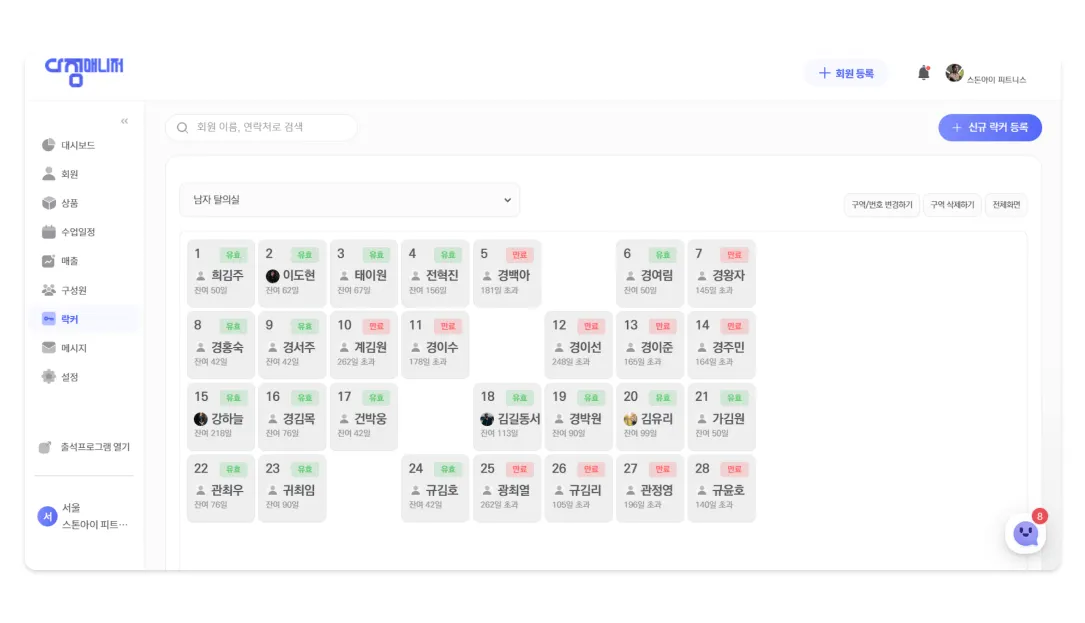This screenshot has height=623, width=1085.
Task: Click 스톤아이 피트니스 account name in header
Action: [x=996, y=80]
